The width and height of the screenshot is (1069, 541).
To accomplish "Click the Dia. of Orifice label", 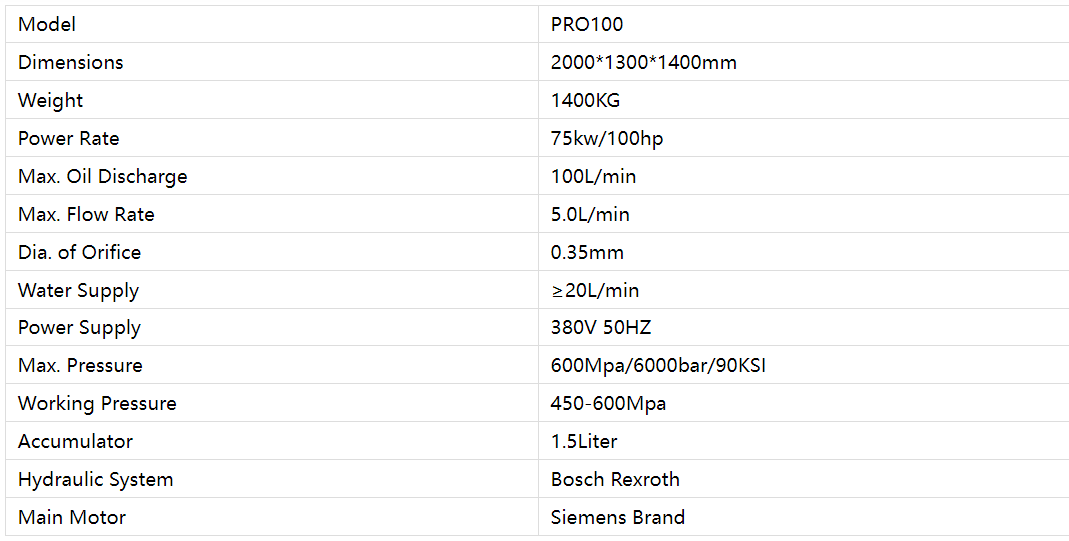I will 80,252.
